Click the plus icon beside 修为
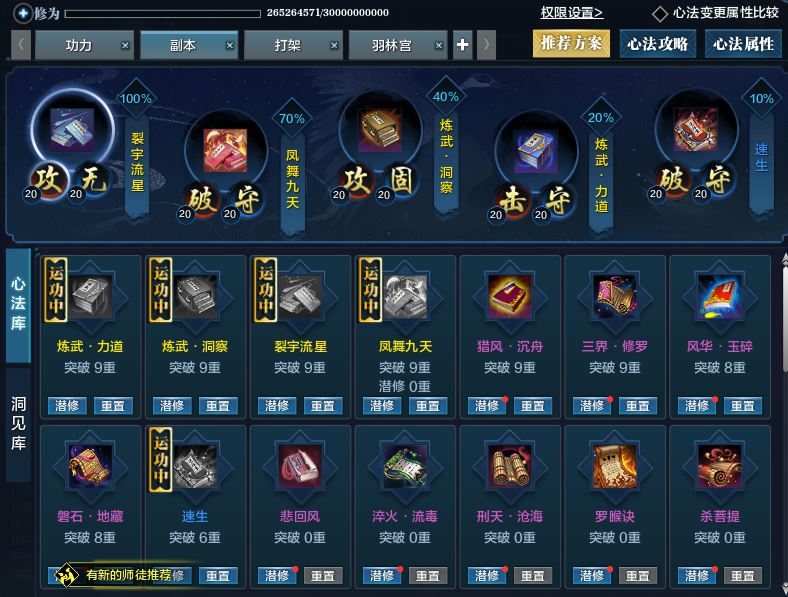 (x=23, y=13)
